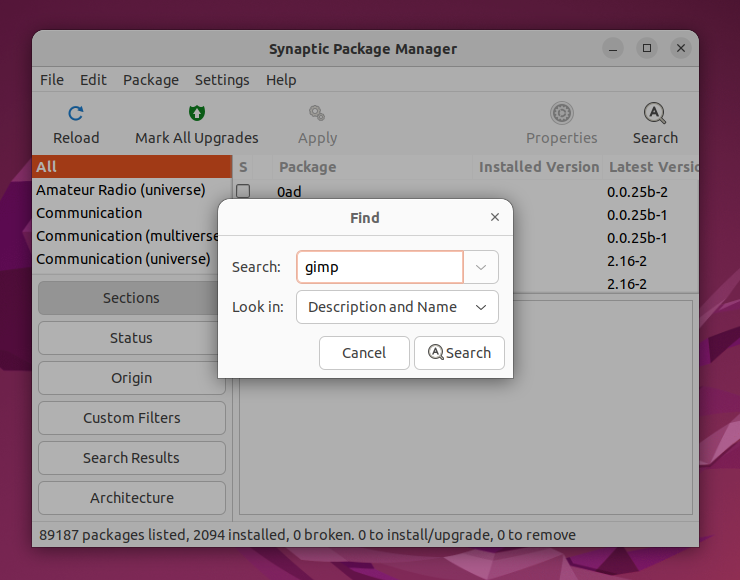Close the Find dialog with X
The height and width of the screenshot is (580, 740).
(x=495, y=217)
